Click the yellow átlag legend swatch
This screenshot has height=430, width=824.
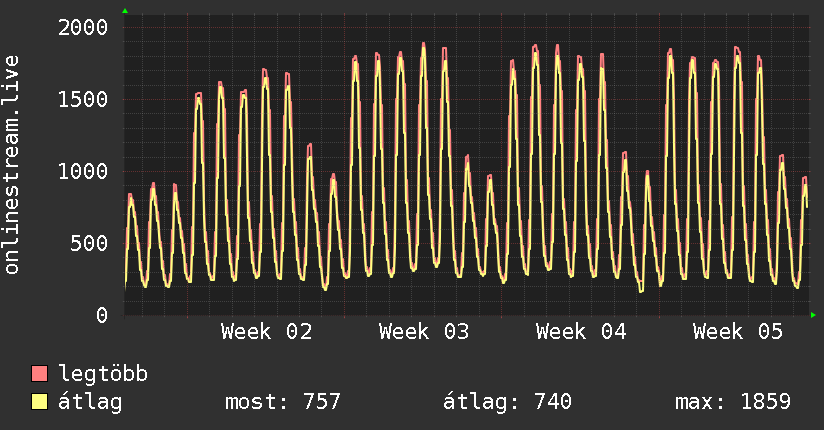[40, 403]
